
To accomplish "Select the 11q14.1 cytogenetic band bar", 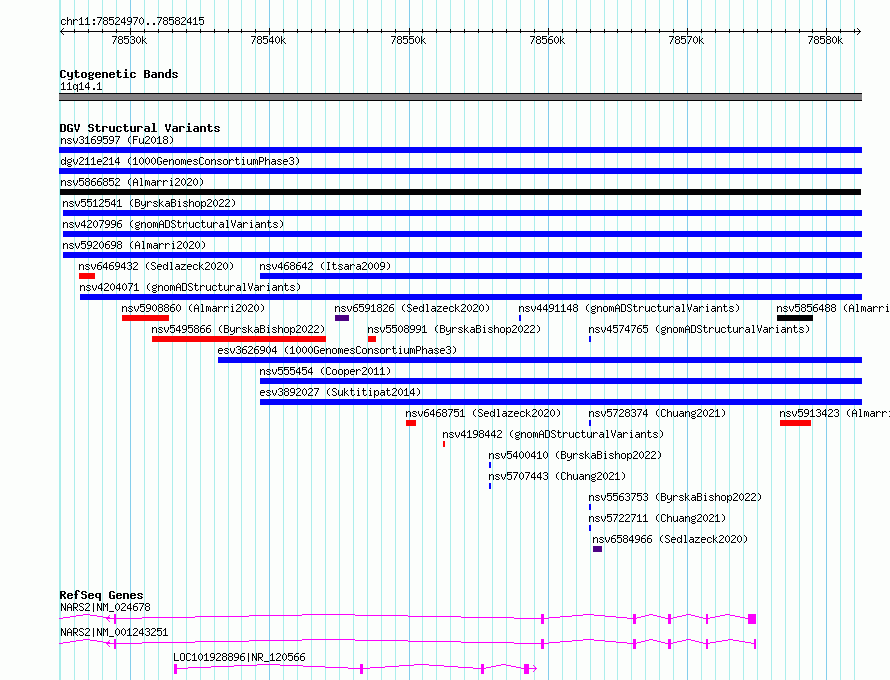I will coord(460,97).
